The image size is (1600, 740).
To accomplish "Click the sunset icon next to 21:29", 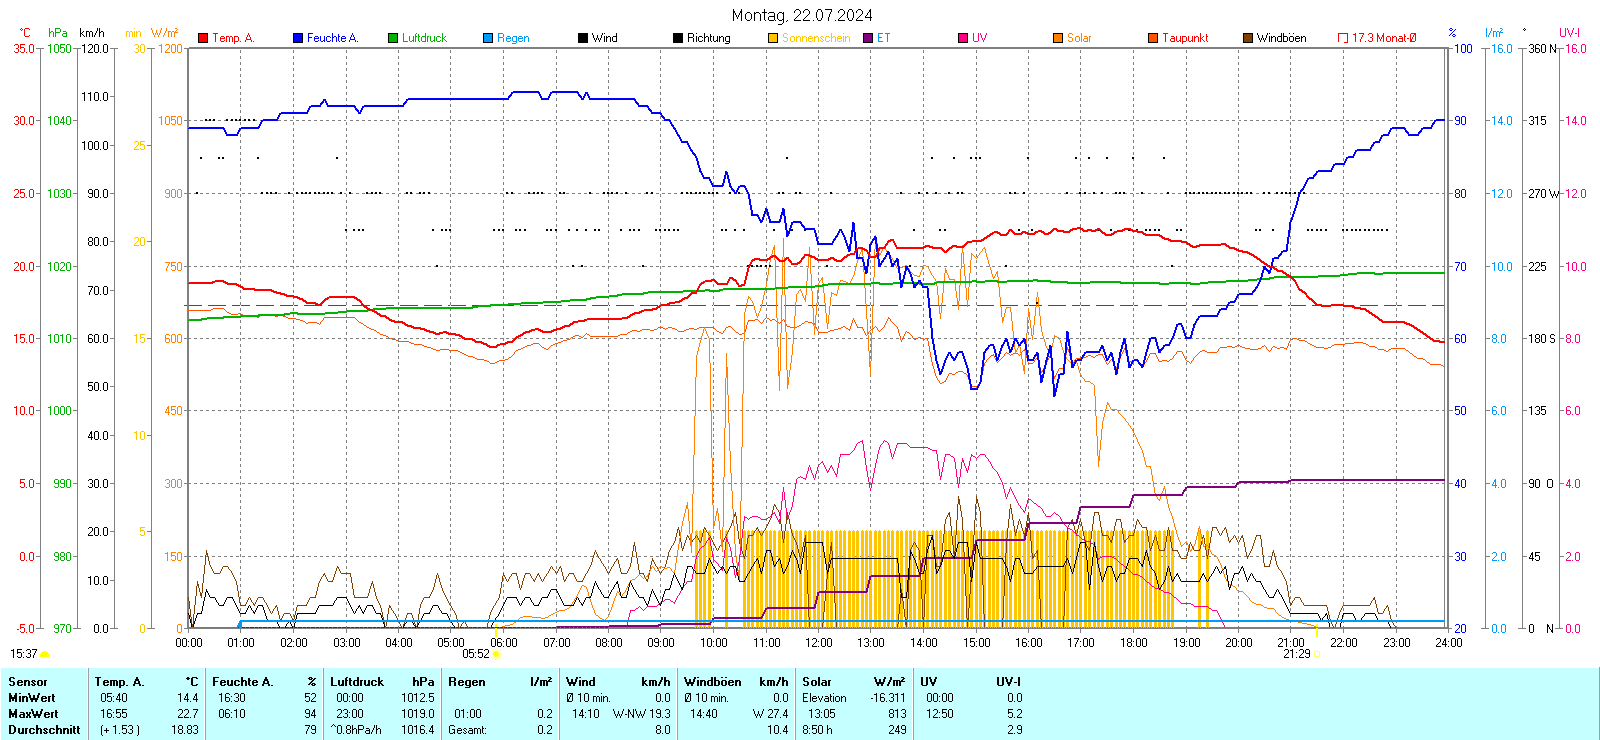I will (x=1316, y=654).
